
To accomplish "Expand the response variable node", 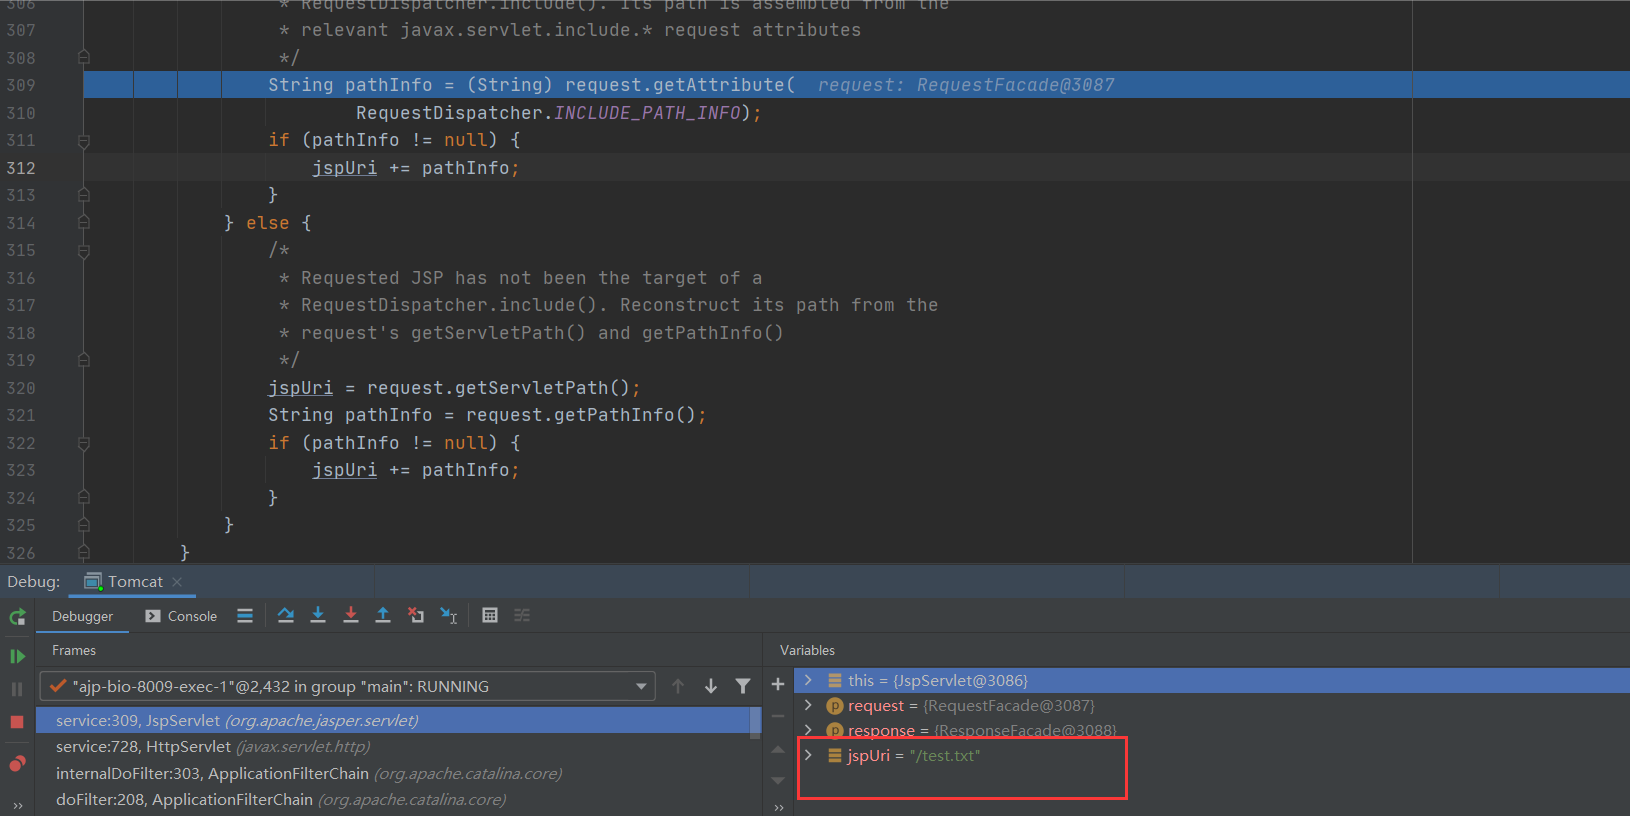I will point(808,730).
